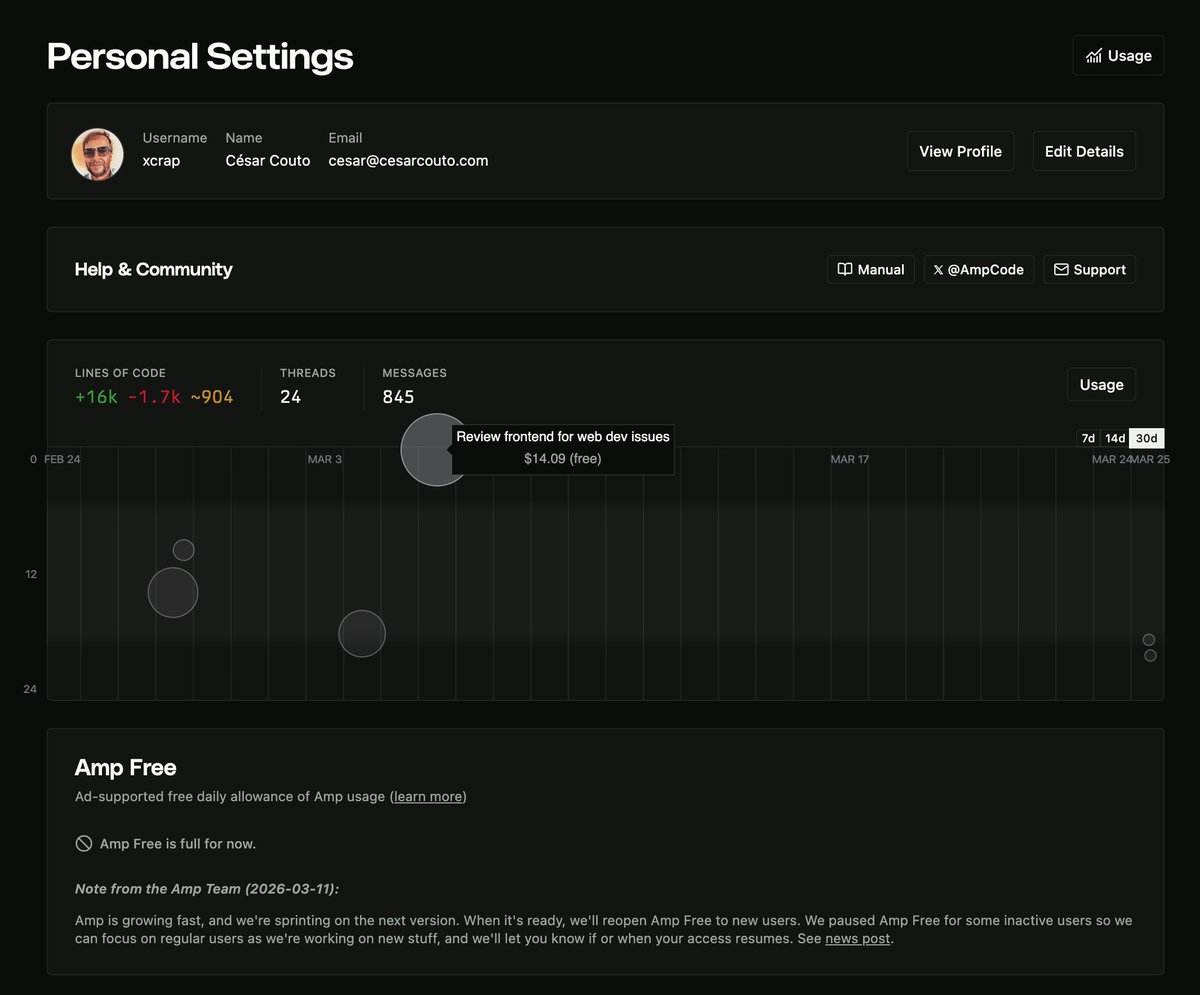This screenshot has width=1200, height=995.
Task: Click Edit Details button
Action: click(x=1084, y=151)
